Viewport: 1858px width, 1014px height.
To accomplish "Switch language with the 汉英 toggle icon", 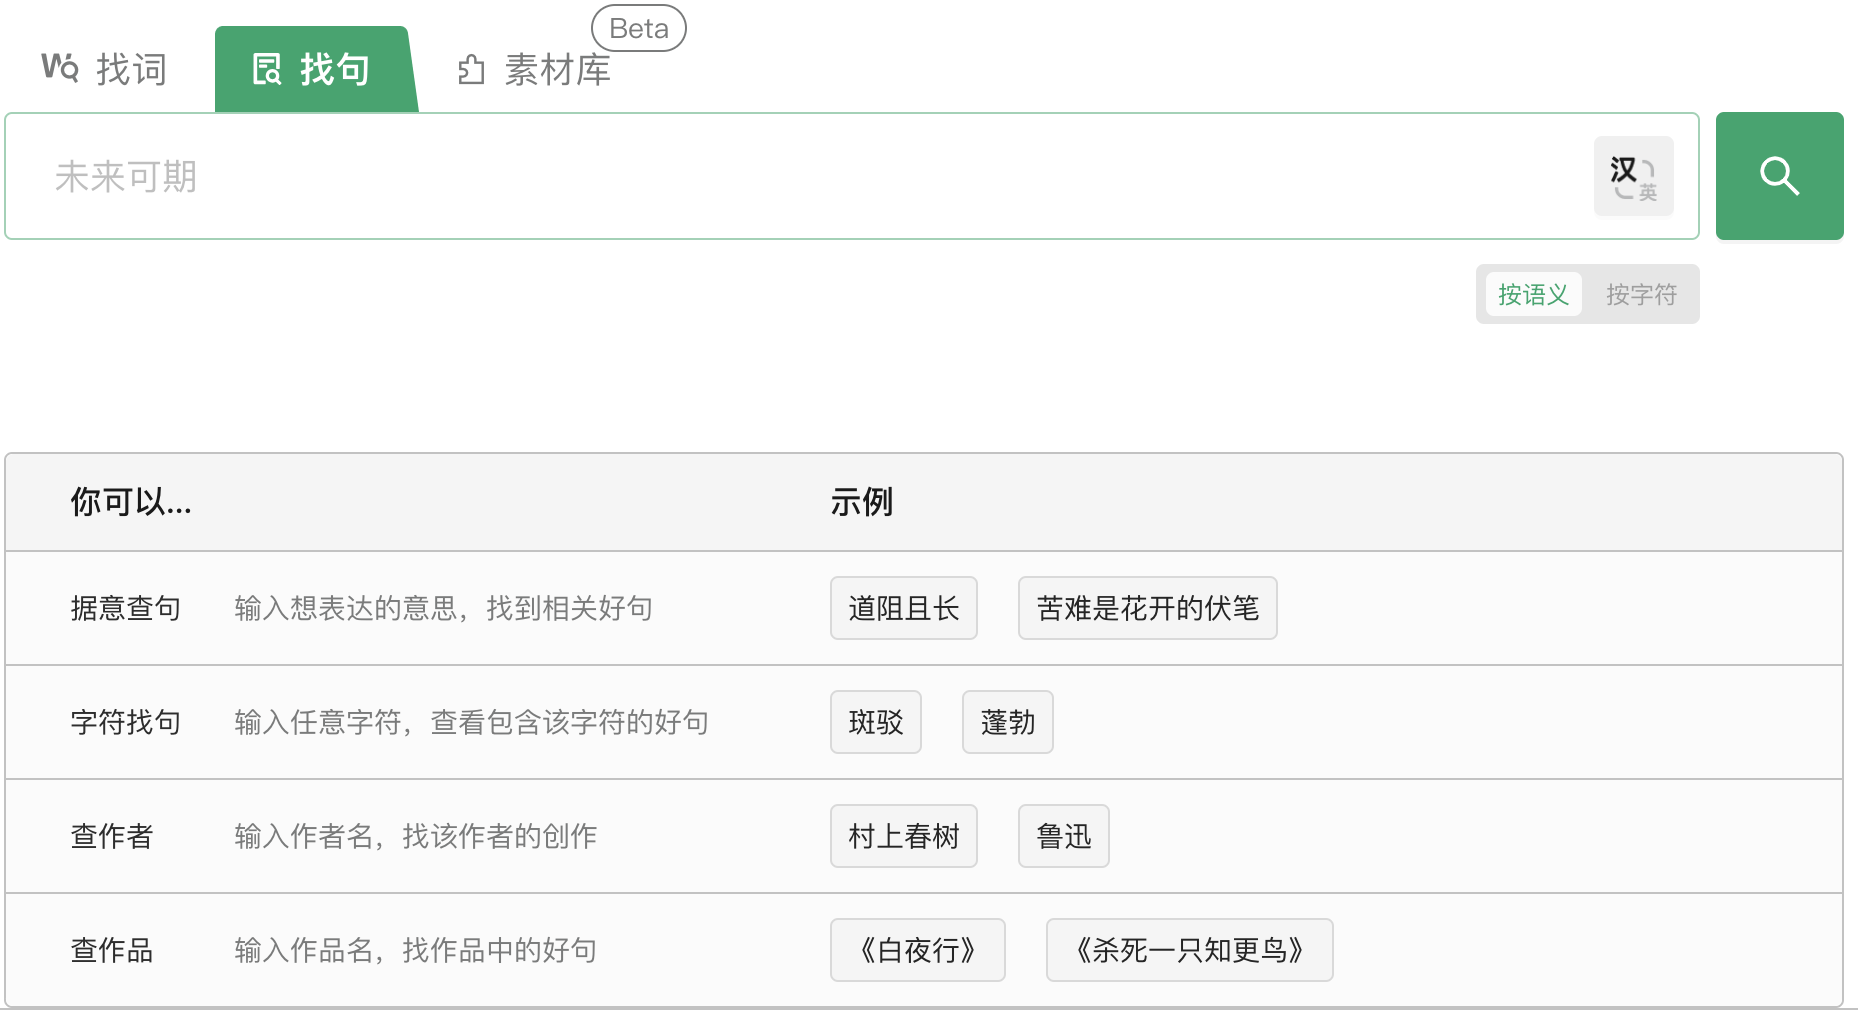I will tap(1633, 176).
